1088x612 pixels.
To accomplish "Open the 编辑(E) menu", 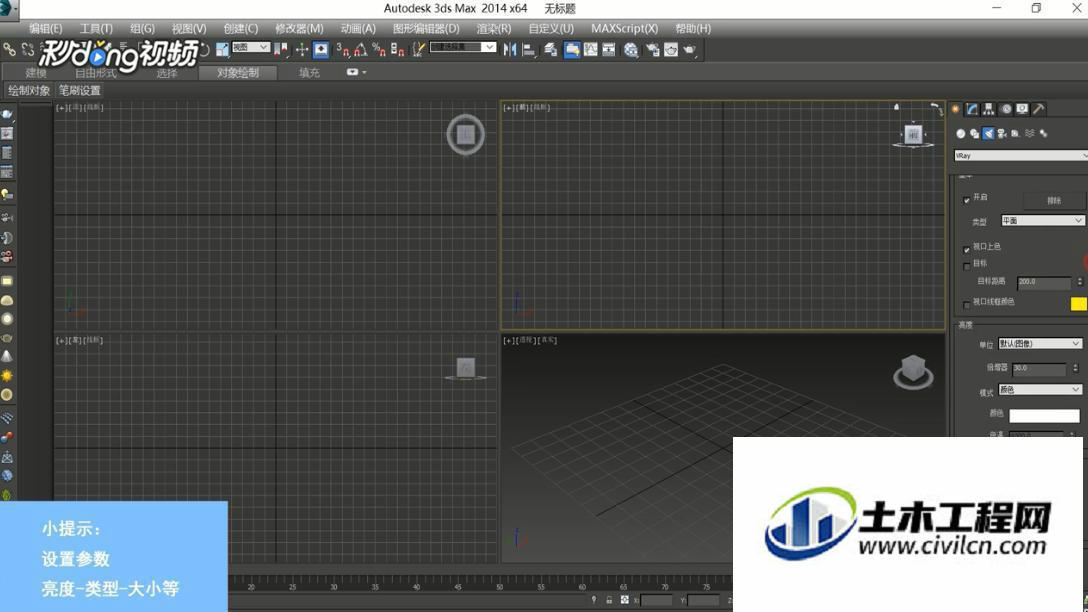I will (x=46, y=28).
